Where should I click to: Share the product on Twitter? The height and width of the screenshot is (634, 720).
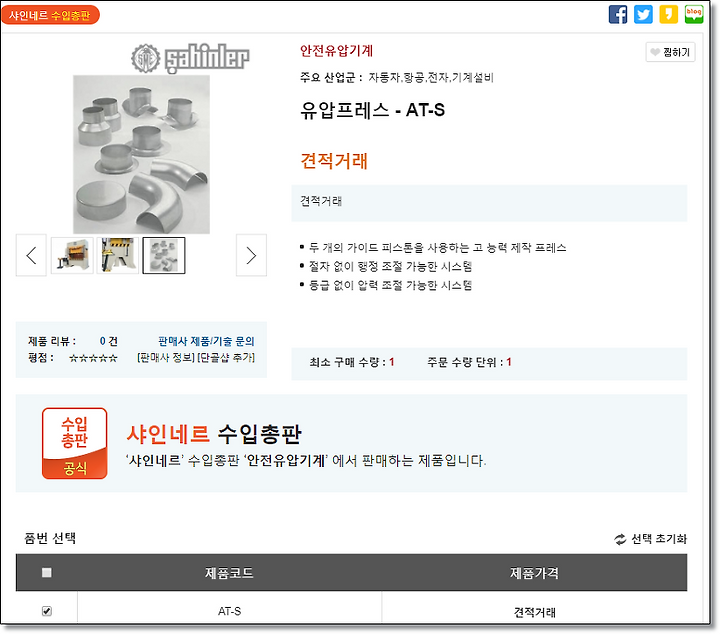coord(643,14)
